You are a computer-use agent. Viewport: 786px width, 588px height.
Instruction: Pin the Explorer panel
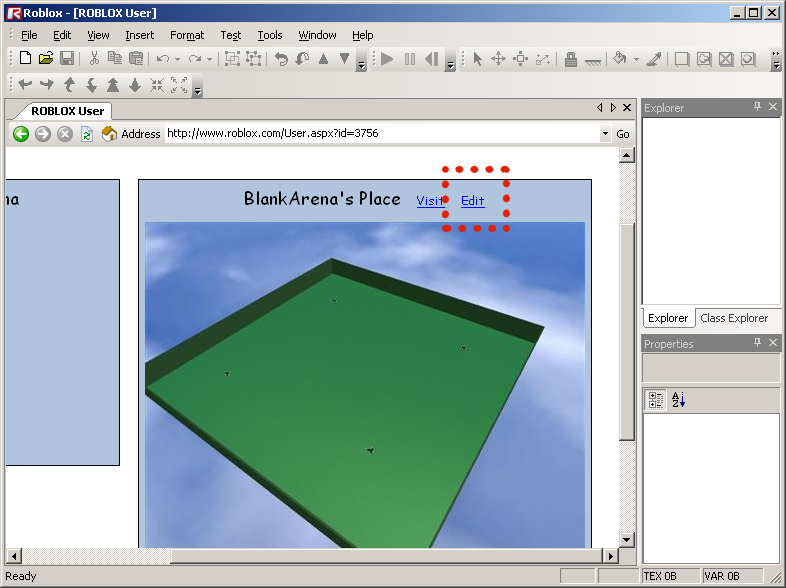757,107
